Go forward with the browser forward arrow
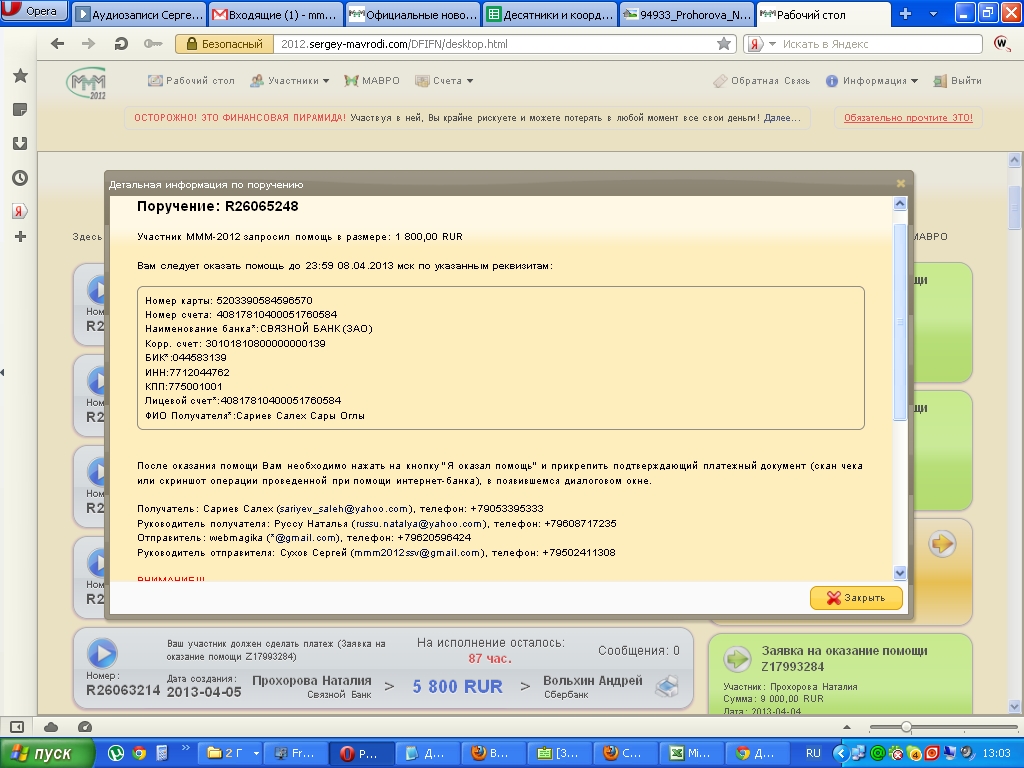The image size is (1024, 768). pos(88,44)
